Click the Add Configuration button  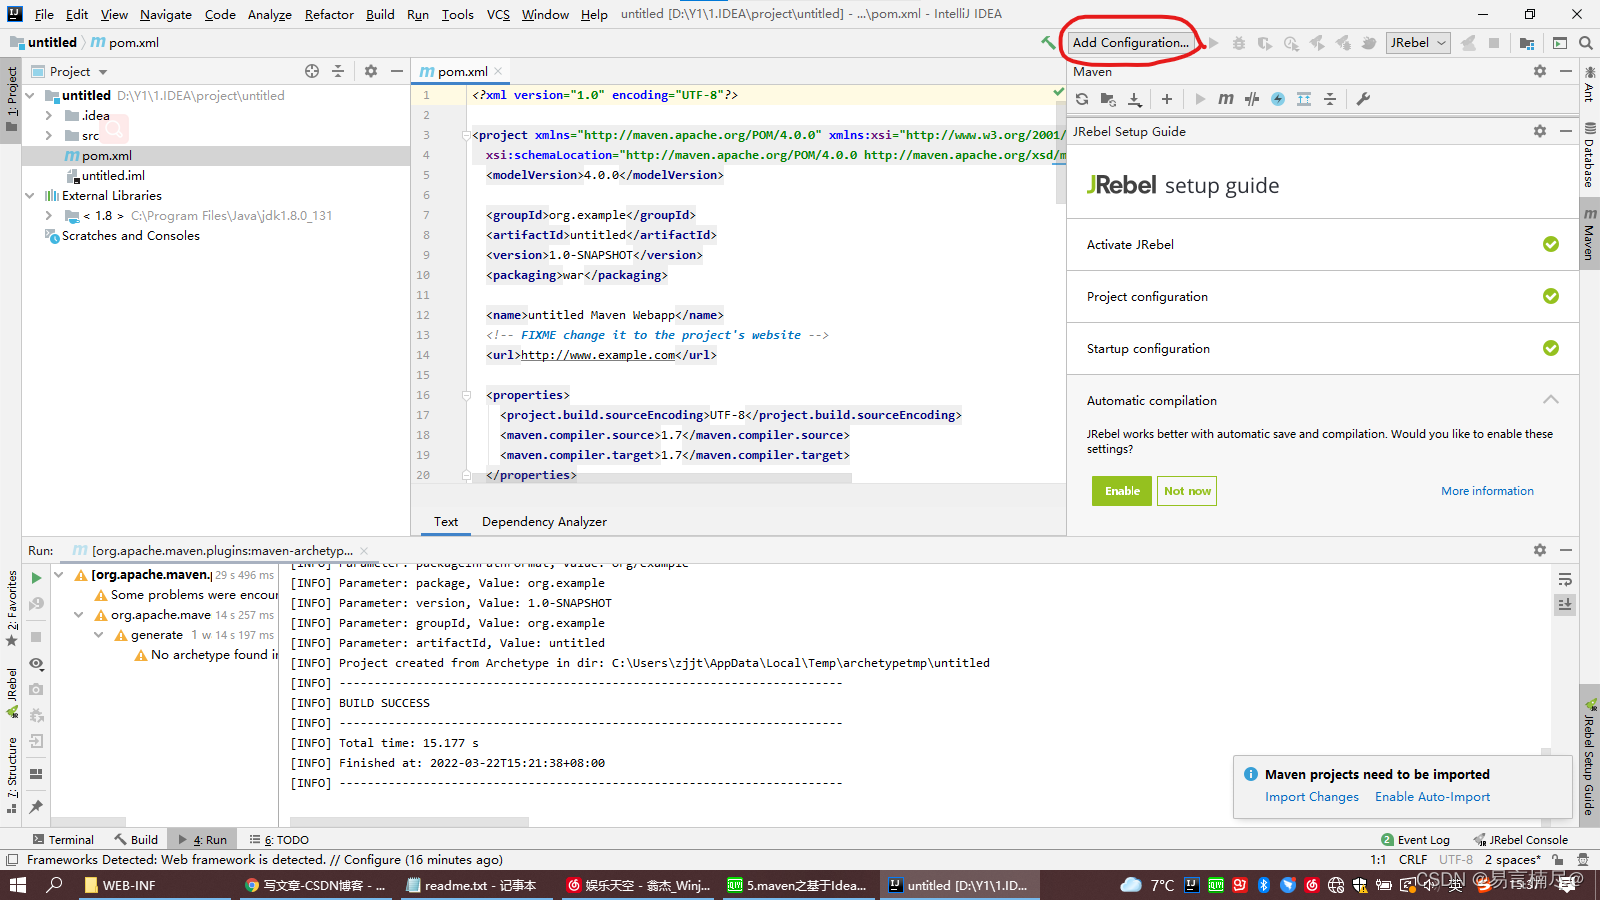tap(1131, 42)
